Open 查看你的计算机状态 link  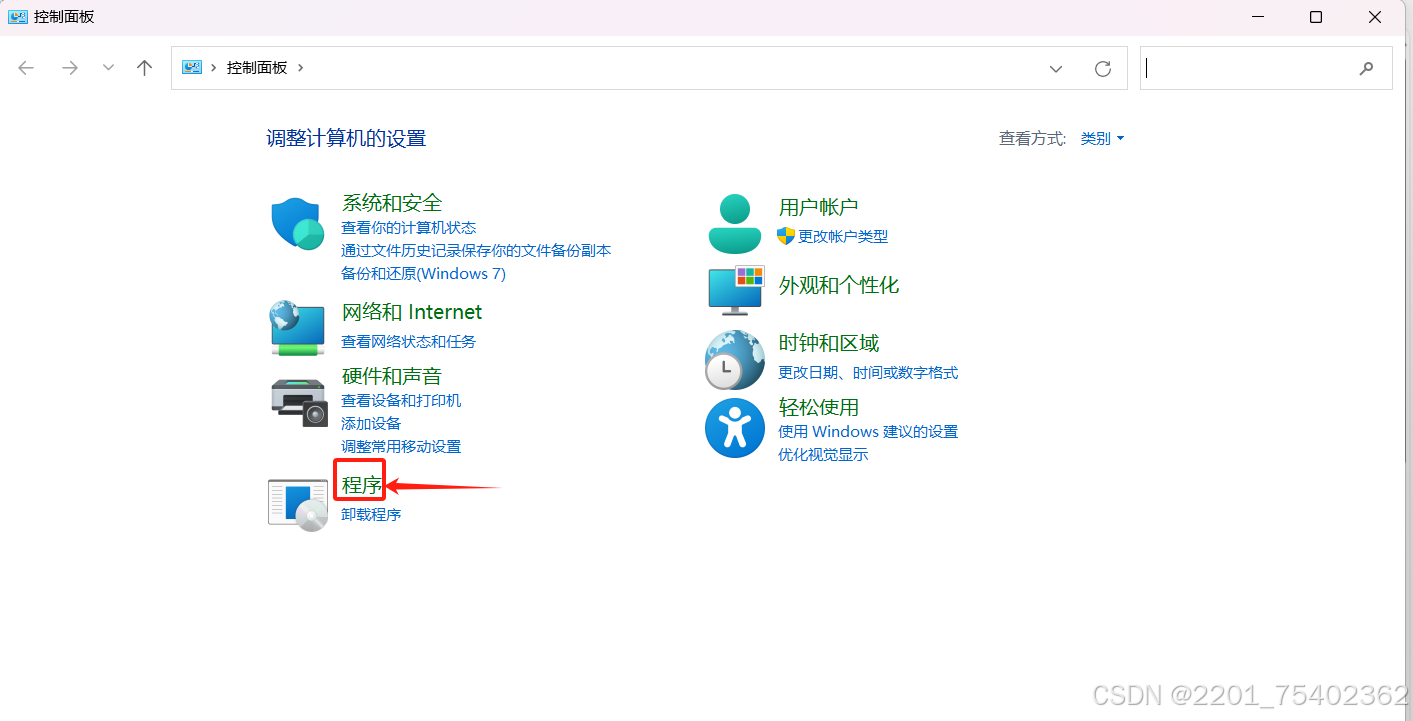[x=409, y=228]
